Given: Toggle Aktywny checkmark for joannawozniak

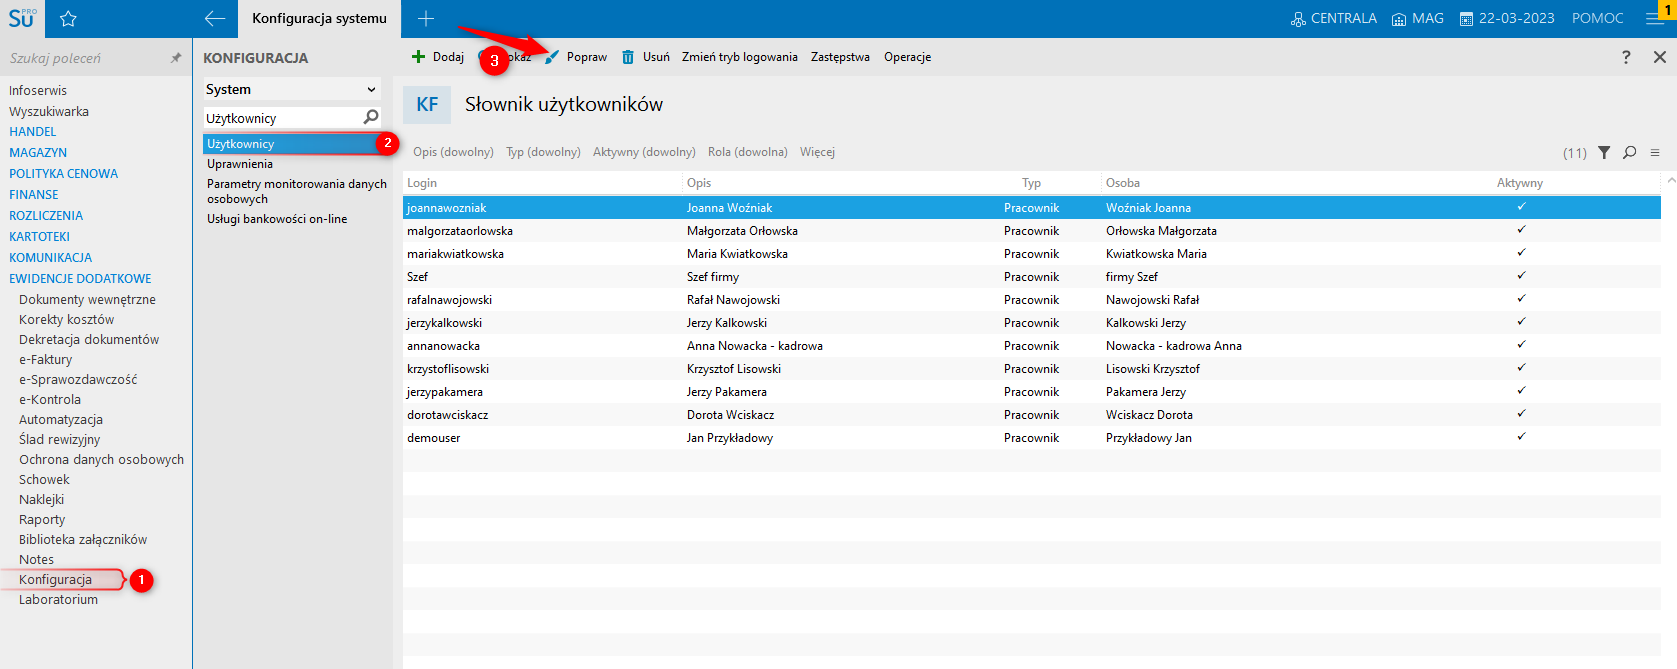Looking at the screenshot, I should click(1521, 207).
